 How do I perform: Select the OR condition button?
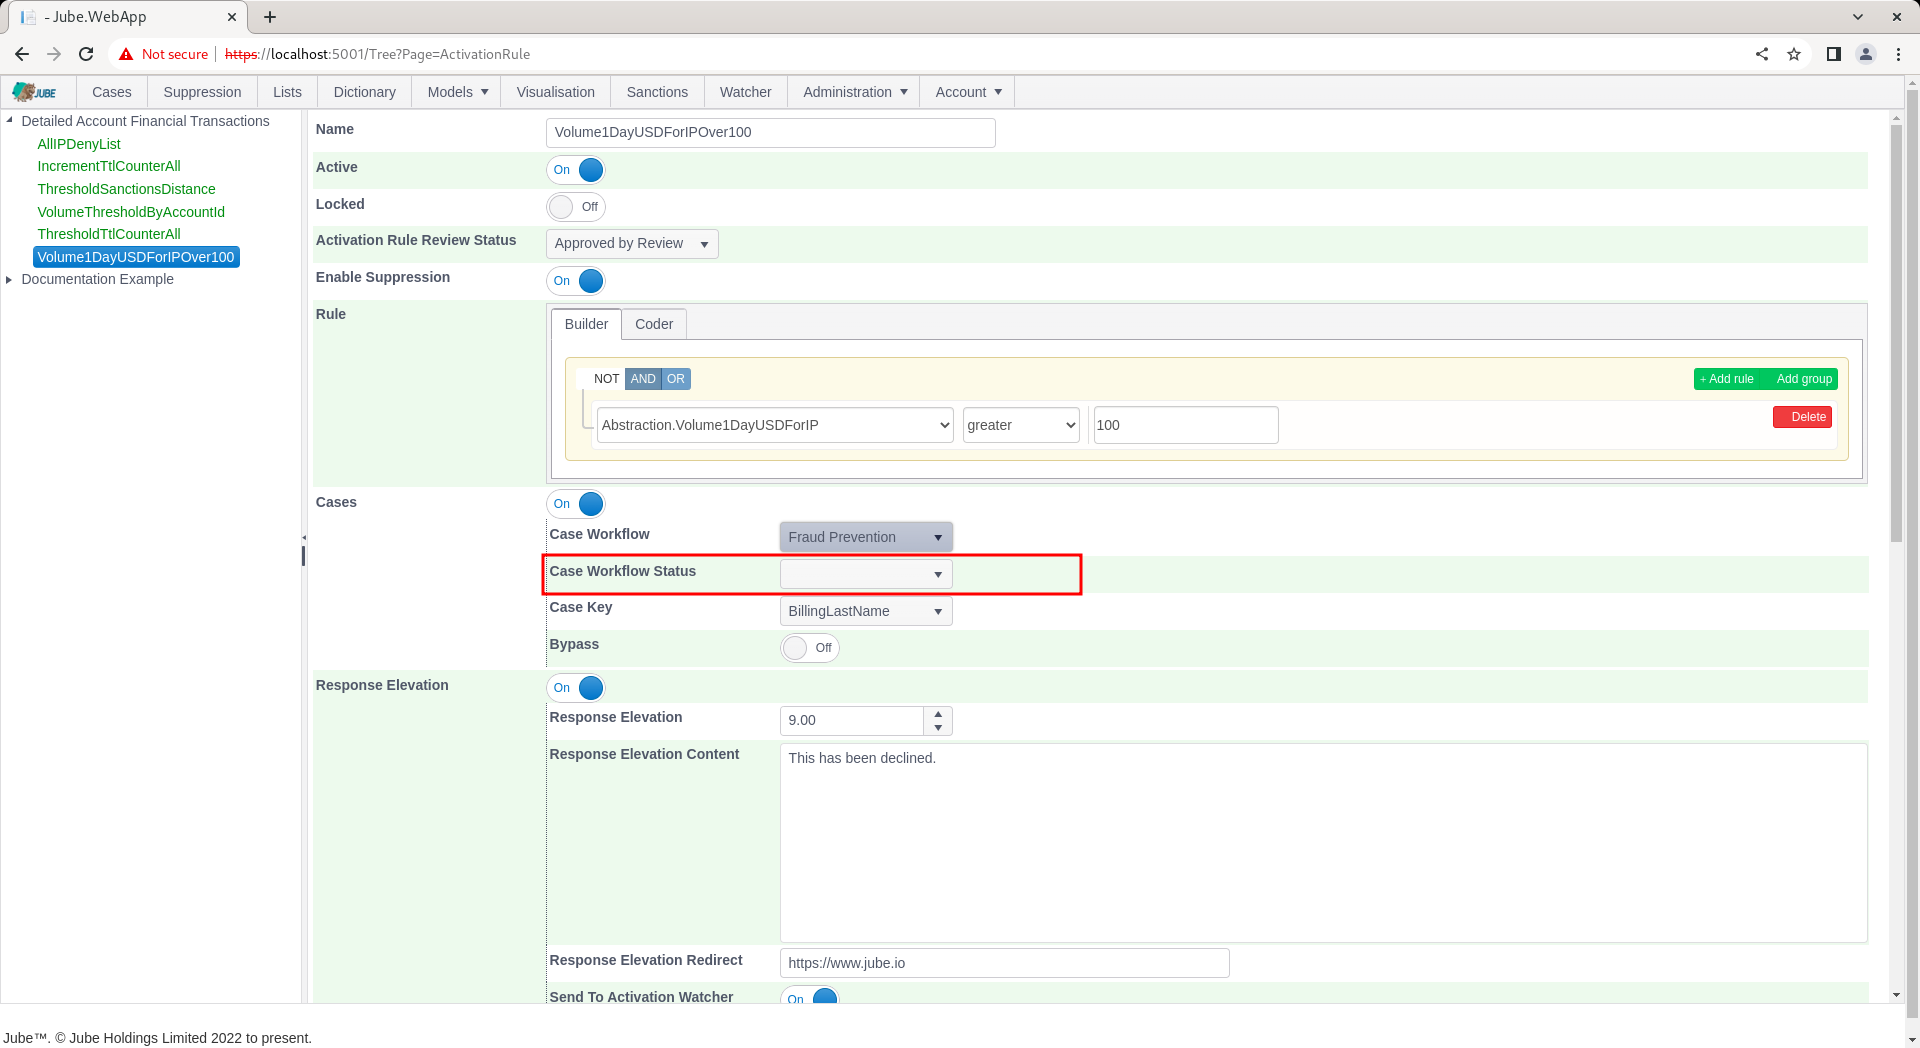(676, 379)
